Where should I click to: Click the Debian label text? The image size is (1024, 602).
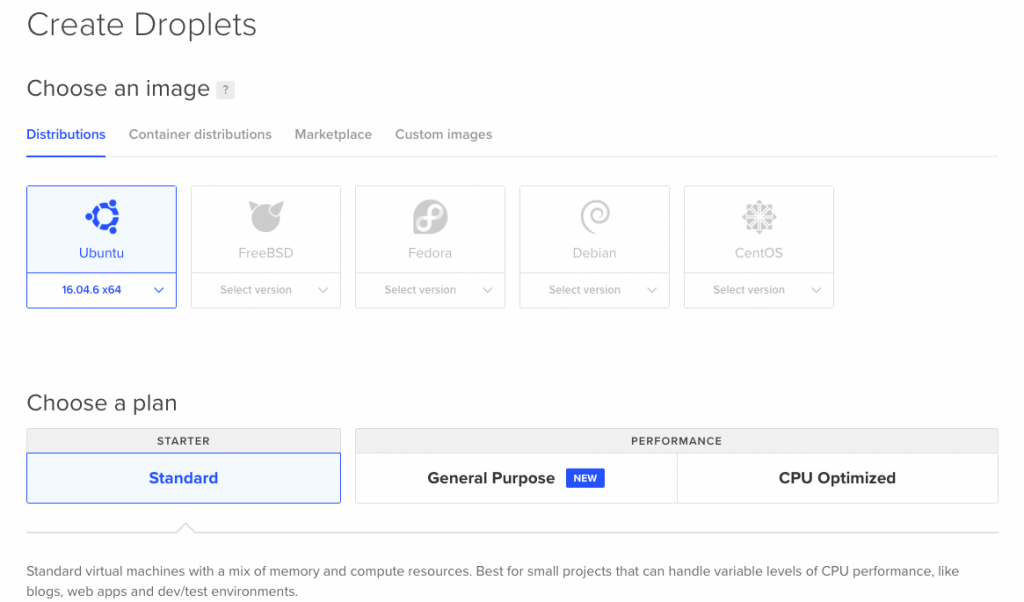594,253
